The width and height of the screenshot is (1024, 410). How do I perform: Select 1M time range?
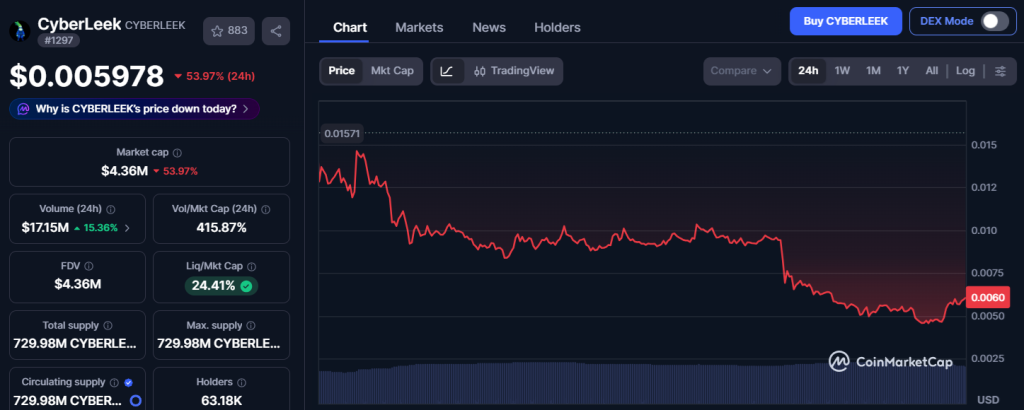click(x=873, y=71)
